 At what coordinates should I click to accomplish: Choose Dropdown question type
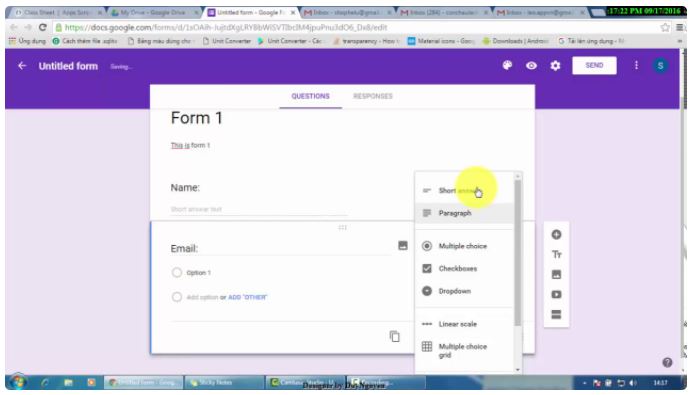pos(464,291)
